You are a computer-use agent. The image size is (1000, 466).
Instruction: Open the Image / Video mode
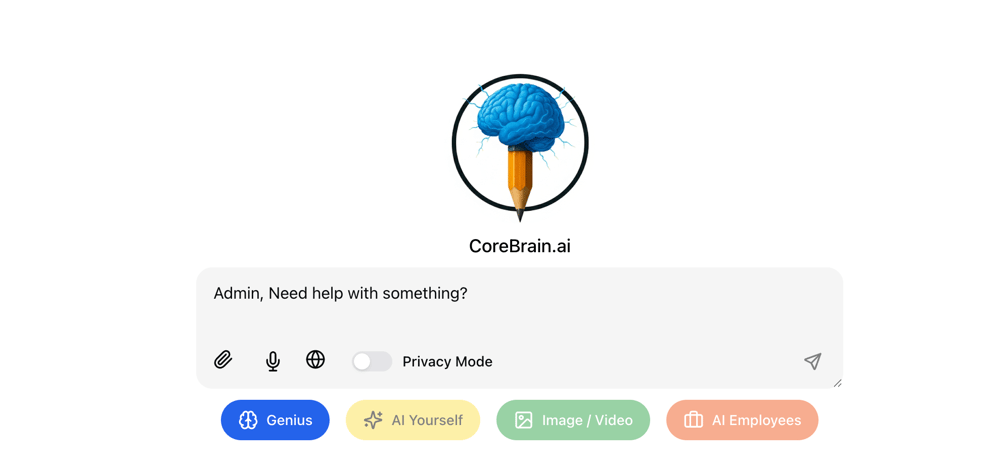[x=573, y=420]
